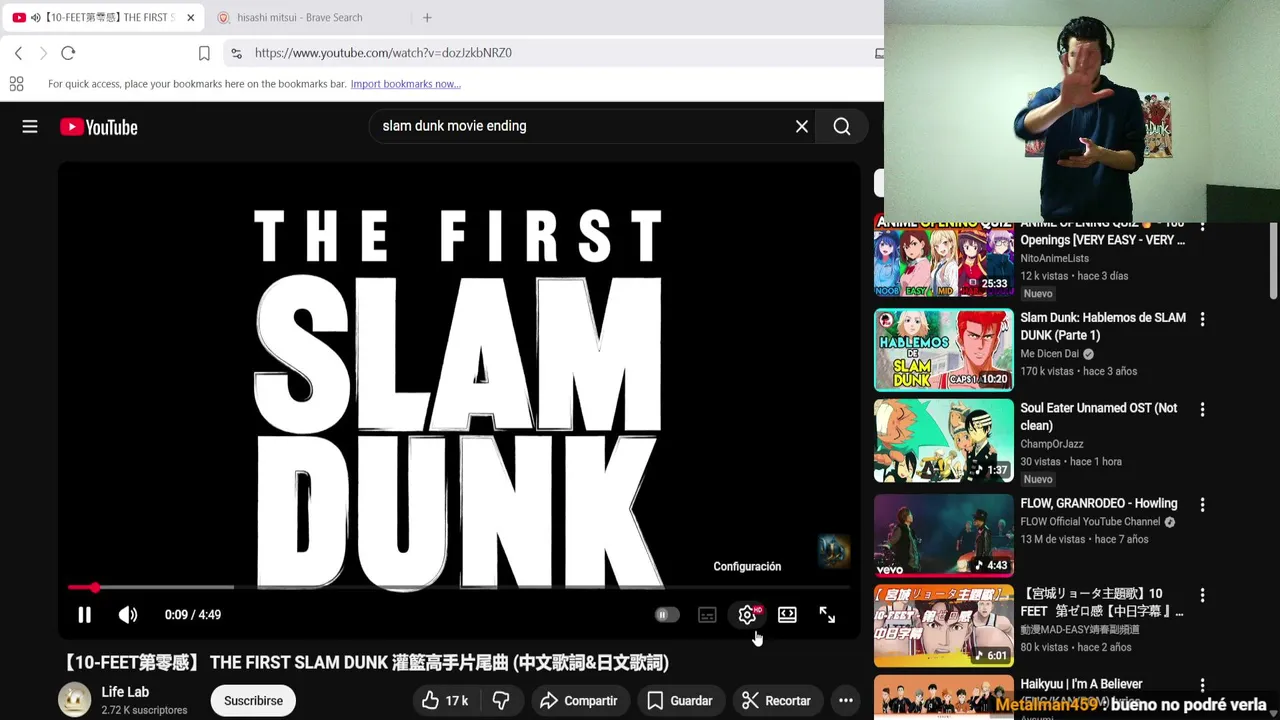
Task: Open the YouTube hamburger guide menu
Action: [x=30, y=127]
